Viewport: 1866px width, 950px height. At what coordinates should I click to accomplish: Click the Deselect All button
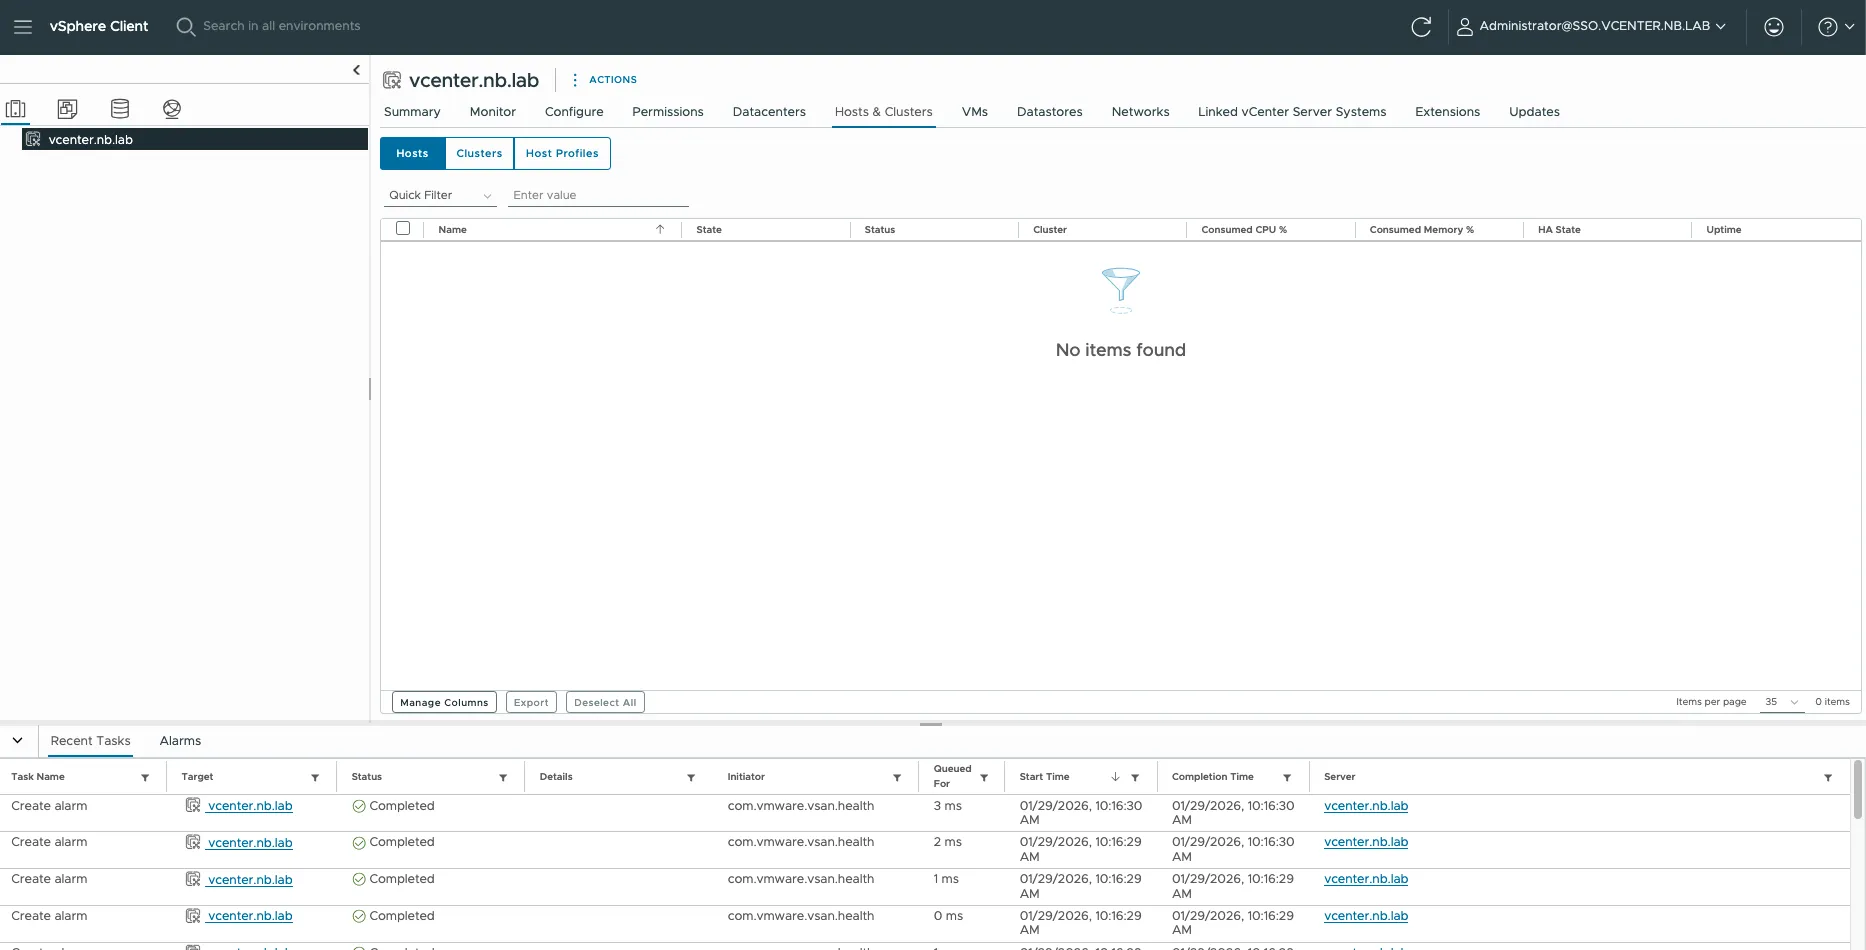click(x=605, y=702)
